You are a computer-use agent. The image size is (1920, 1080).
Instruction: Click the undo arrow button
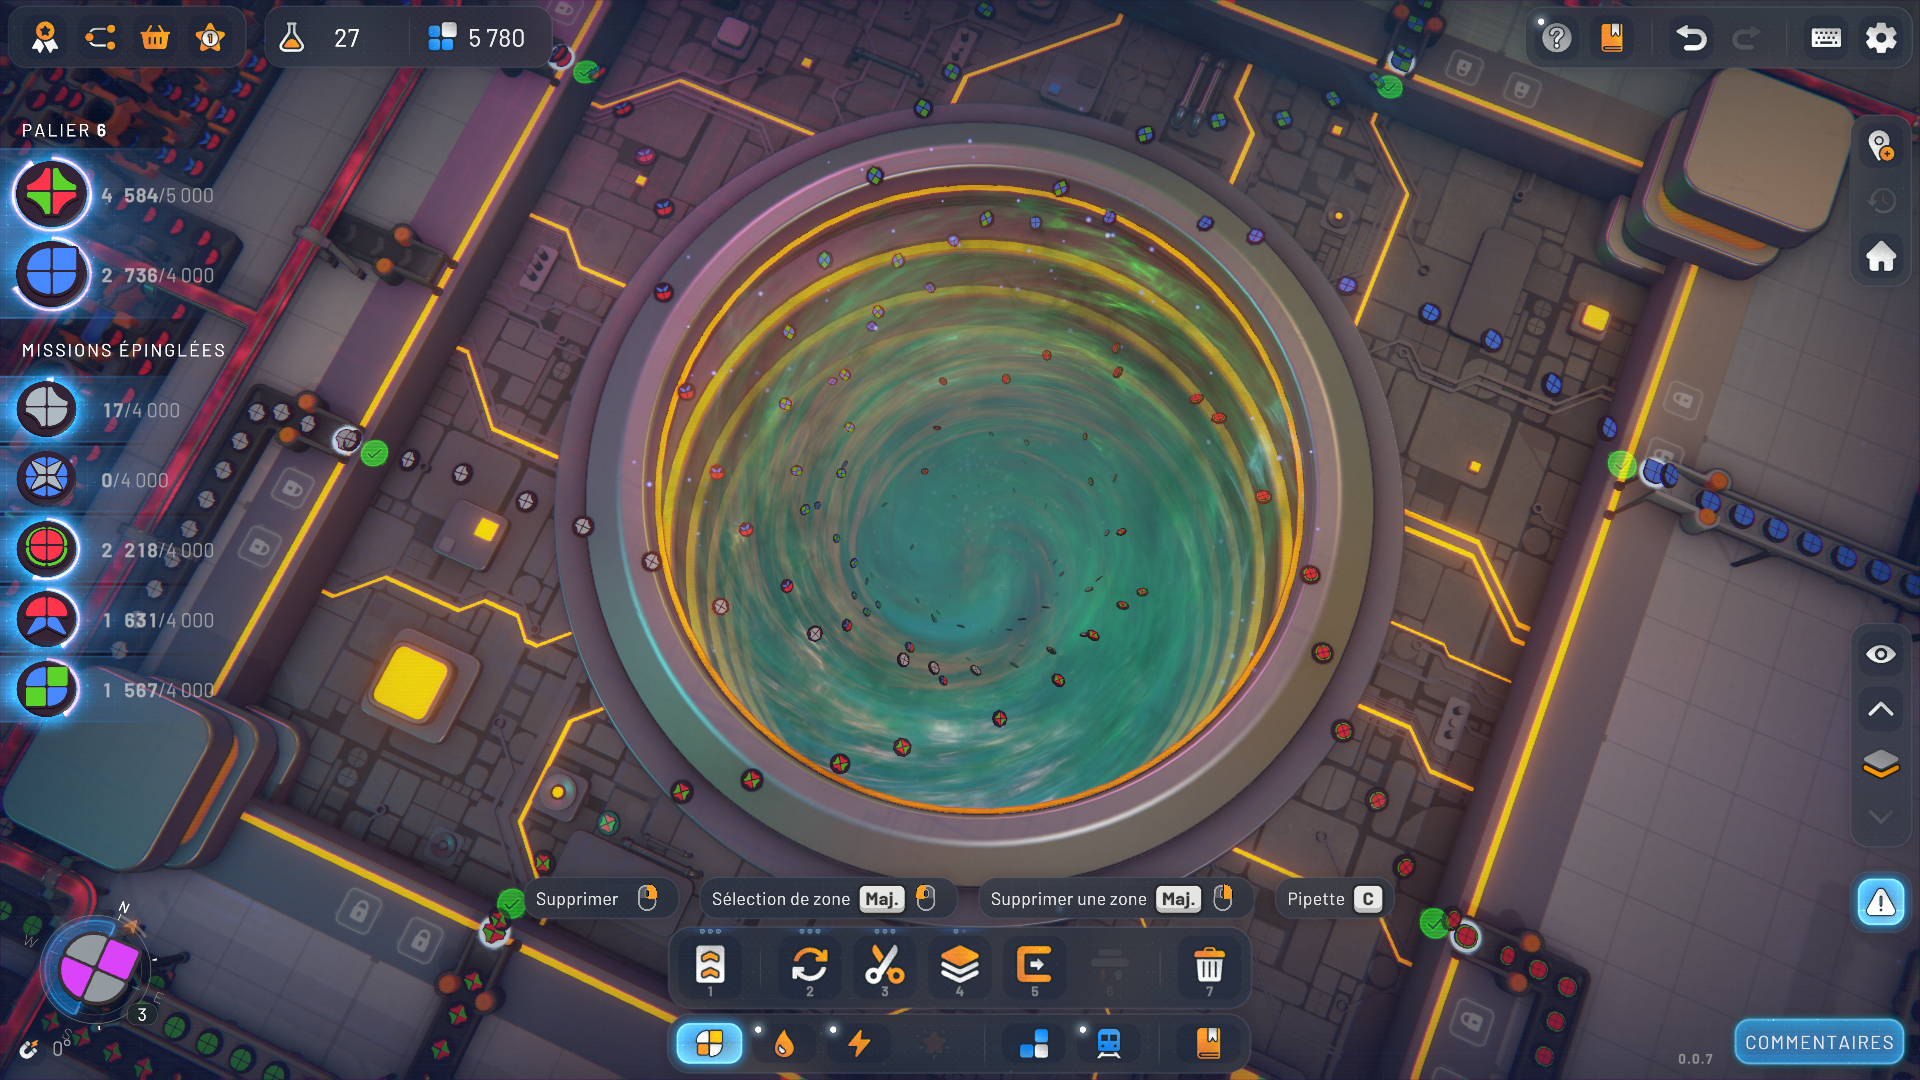[1691, 38]
